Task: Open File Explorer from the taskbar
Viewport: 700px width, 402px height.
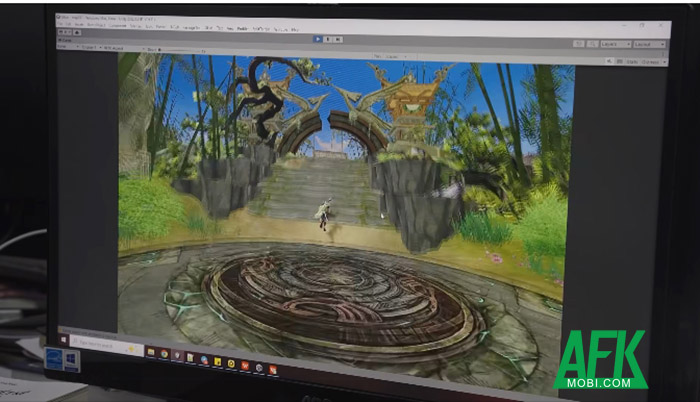Action: [x=151, y=352]
